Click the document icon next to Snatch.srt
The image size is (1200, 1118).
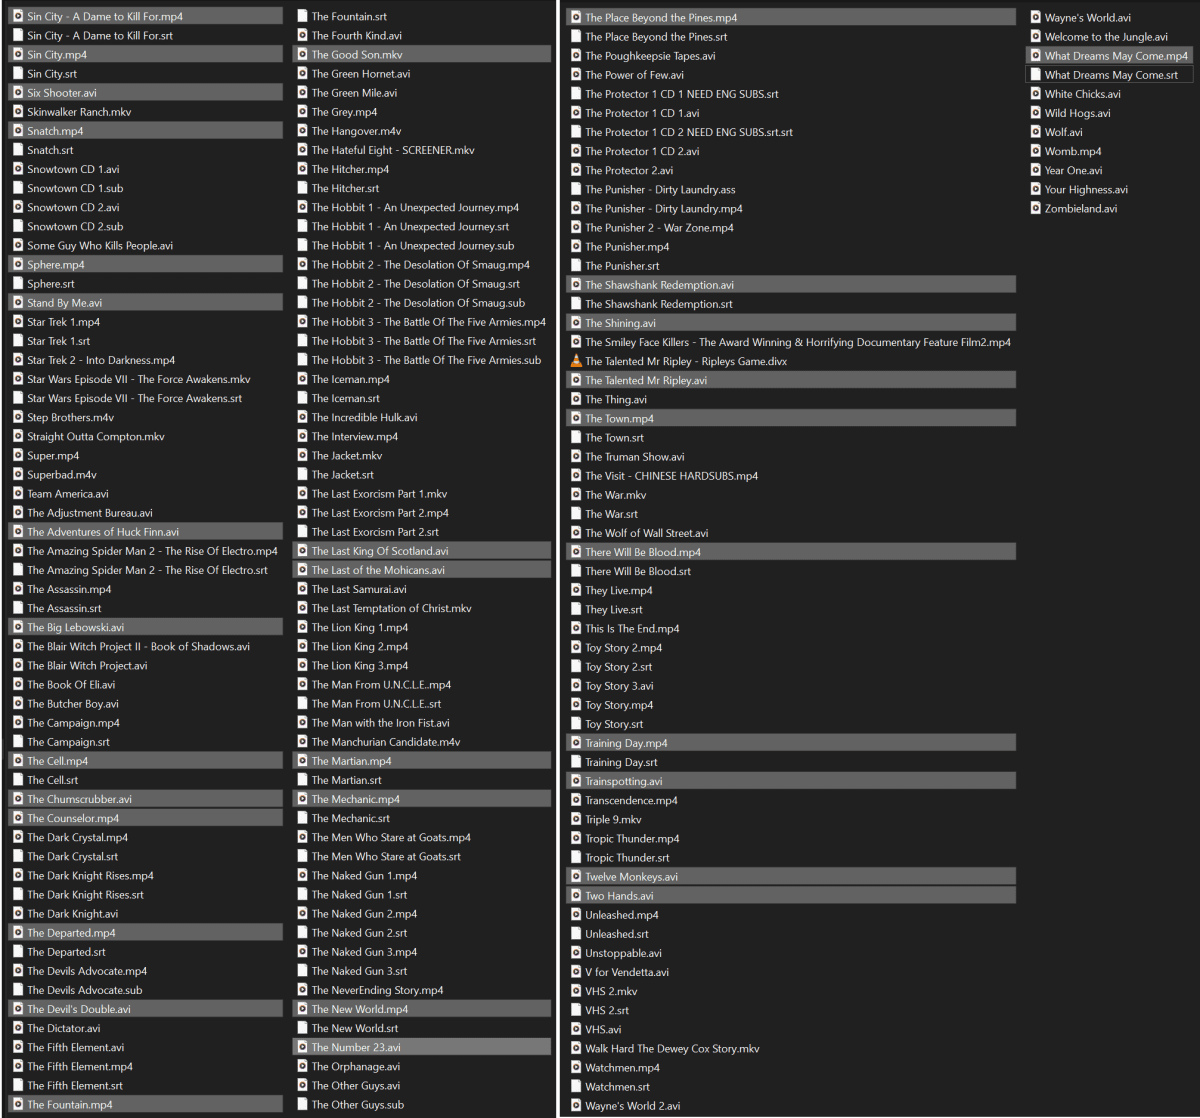click(18, 150)
